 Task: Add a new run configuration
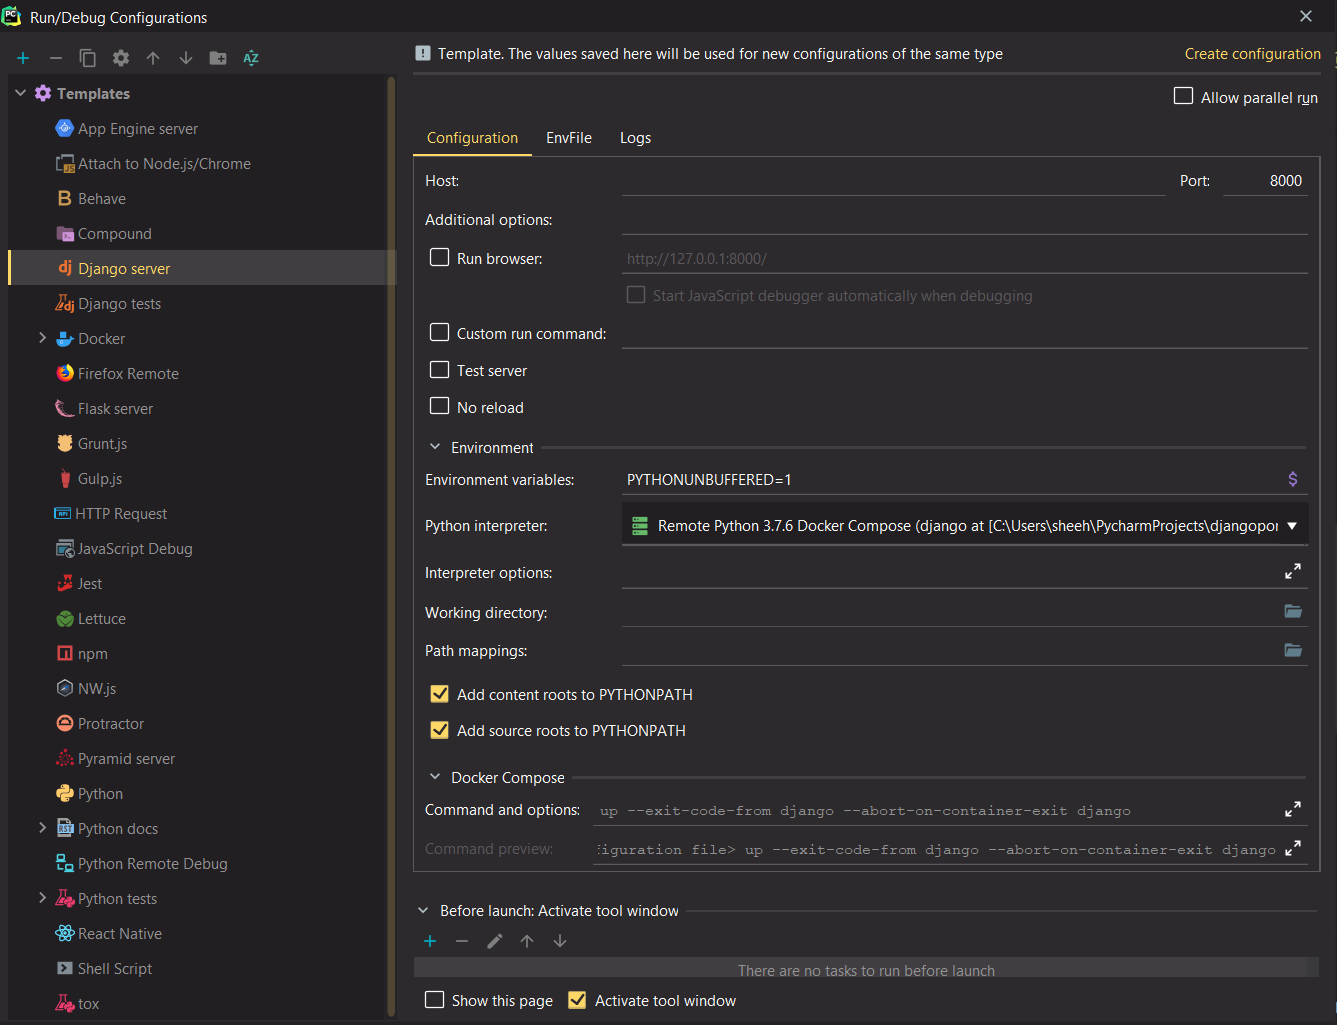pos(23,58)
